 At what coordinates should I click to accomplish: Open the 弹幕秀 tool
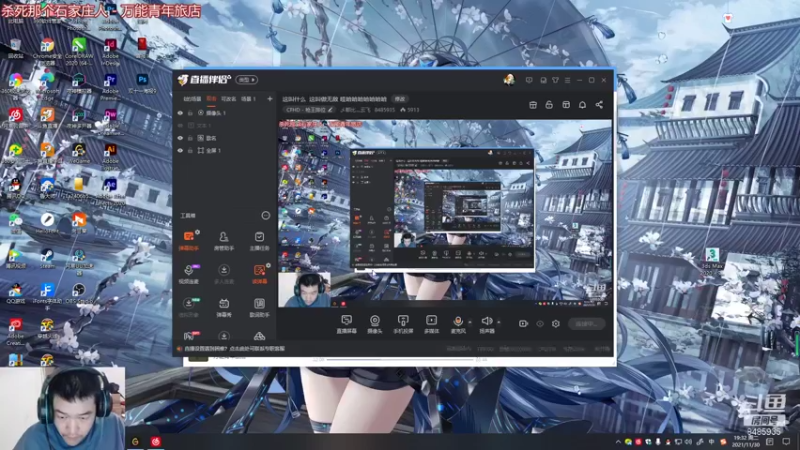click(223, 307)
